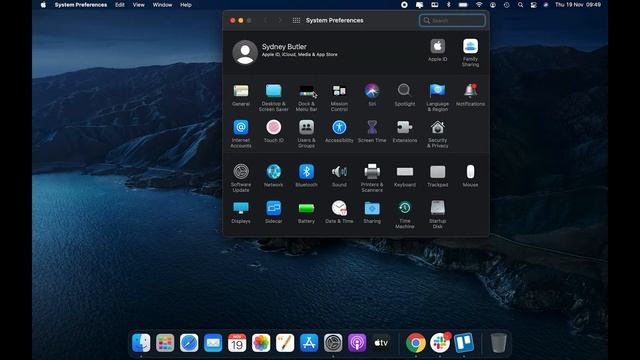
Task: Open General preferences
Action: click(241, 95)
